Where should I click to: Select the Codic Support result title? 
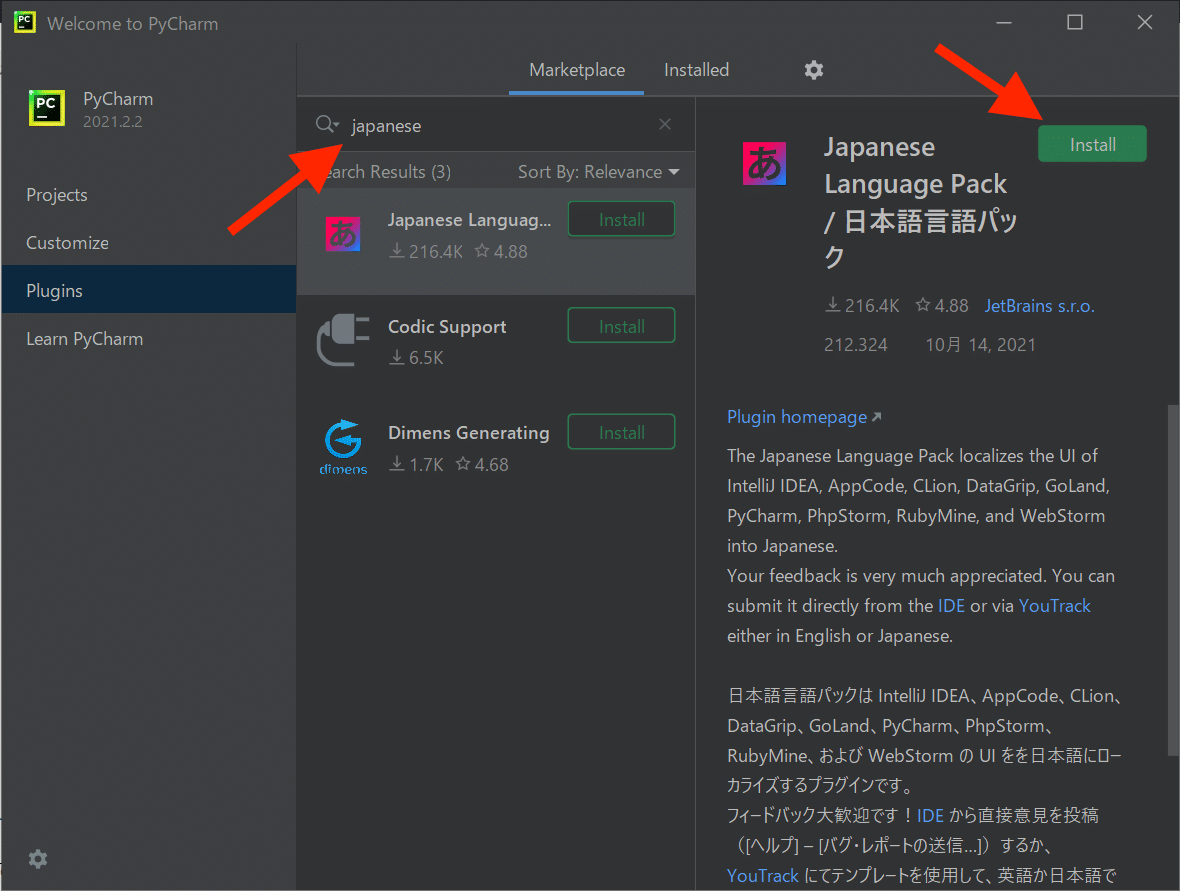[447, 327]
